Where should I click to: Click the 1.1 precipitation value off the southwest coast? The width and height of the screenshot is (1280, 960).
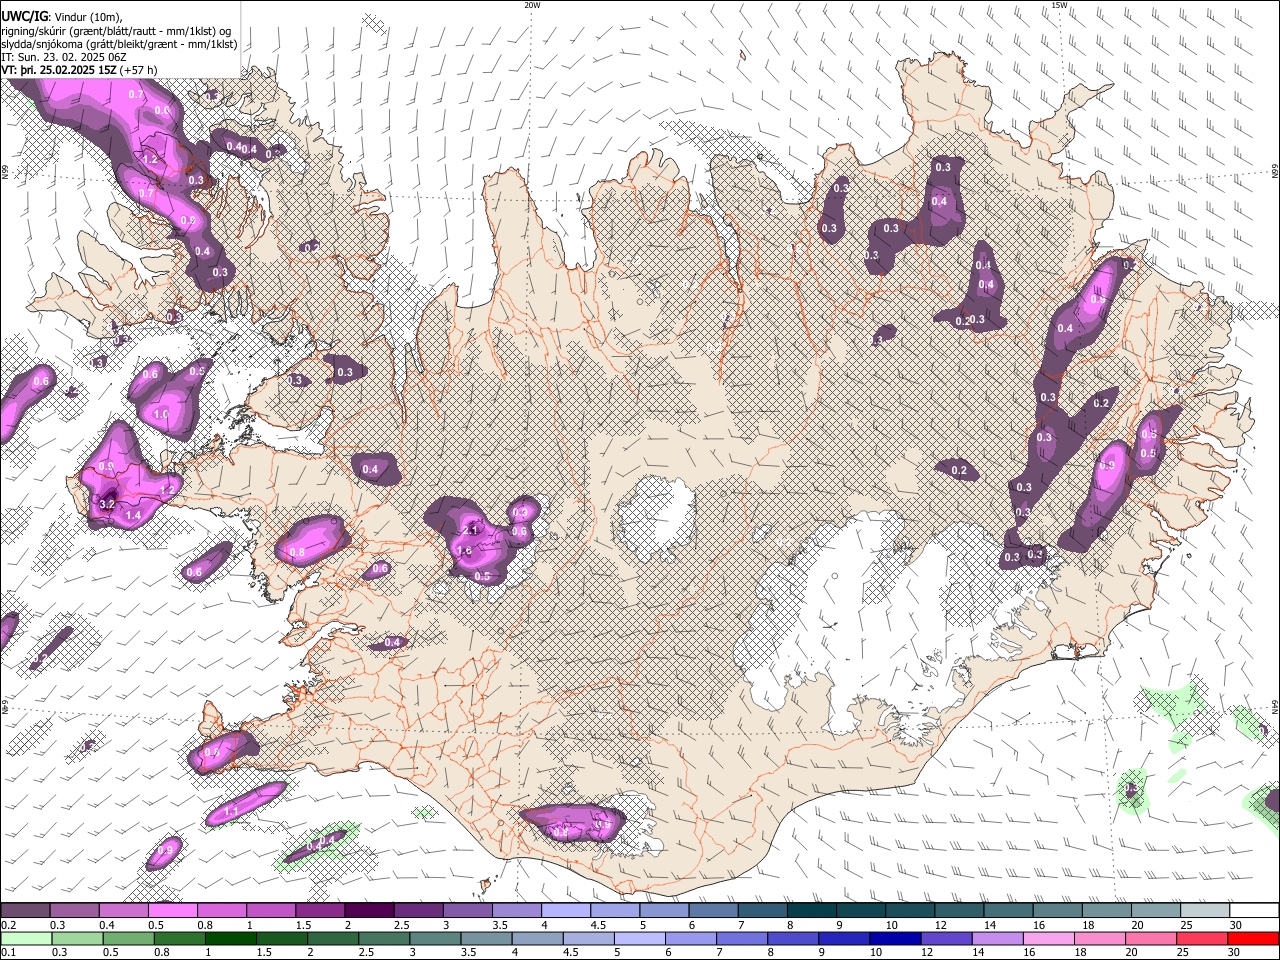pos(230,811)
